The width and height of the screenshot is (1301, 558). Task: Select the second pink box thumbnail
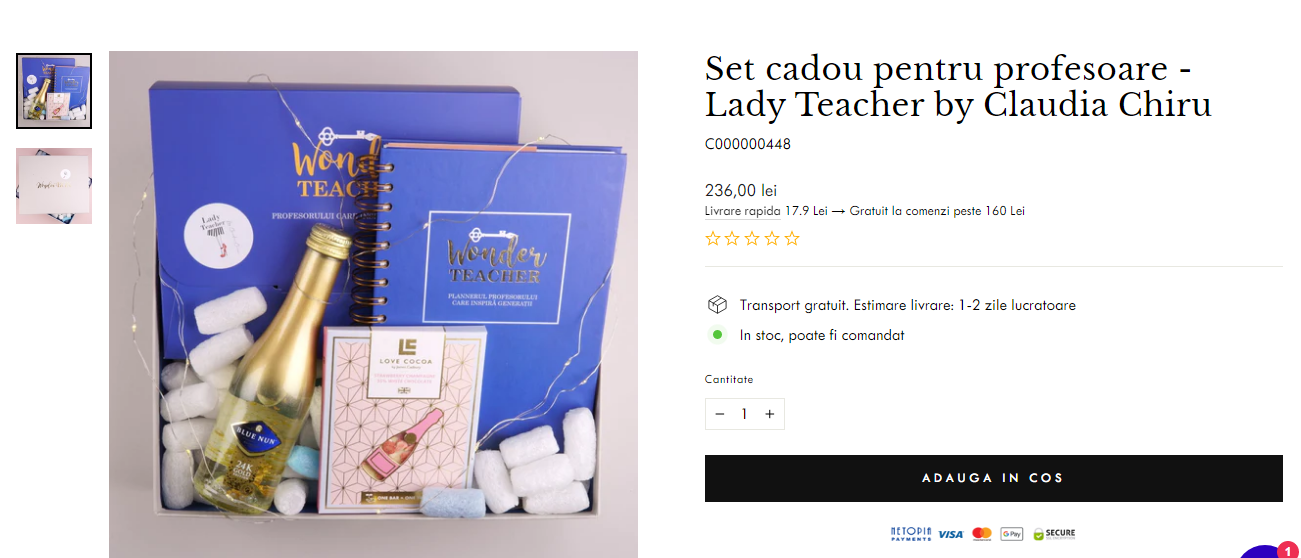54,186
